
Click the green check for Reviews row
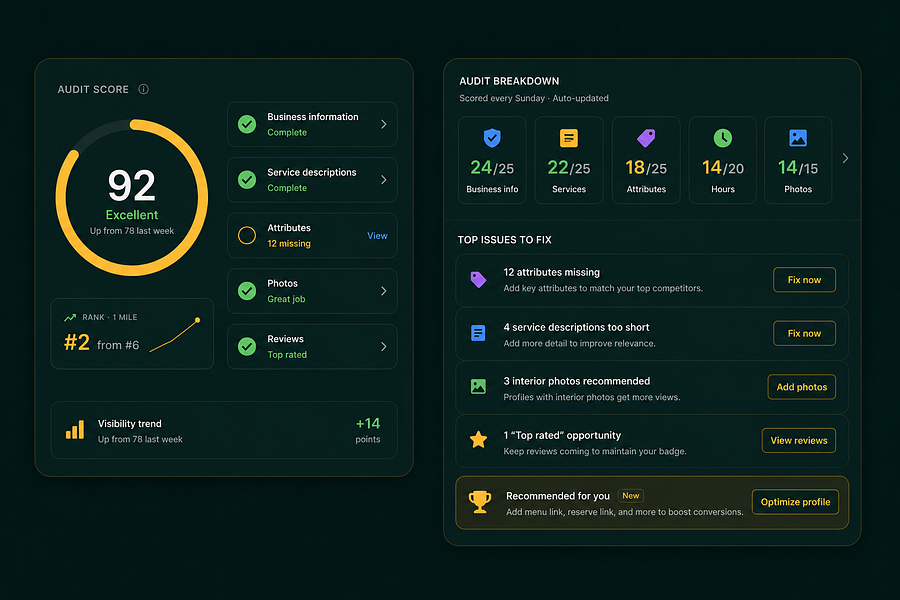pos(247,347)
